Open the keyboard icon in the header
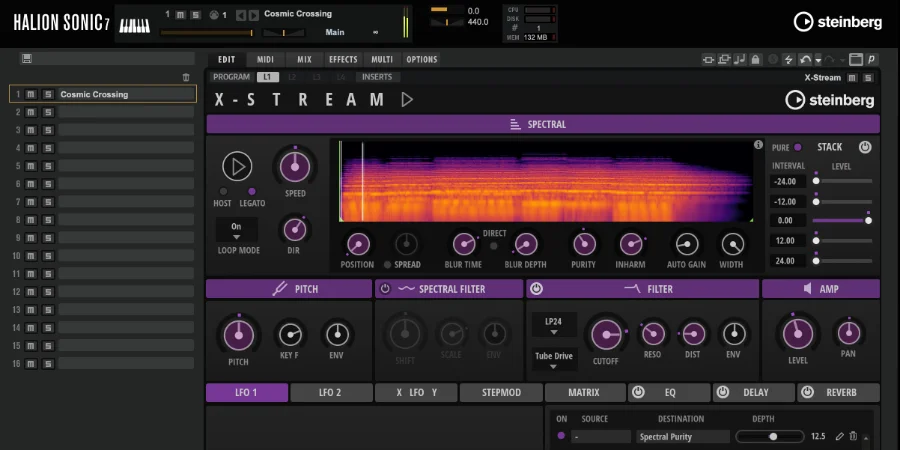The width and height of the screenshot is (900, 450). point(134,25)
